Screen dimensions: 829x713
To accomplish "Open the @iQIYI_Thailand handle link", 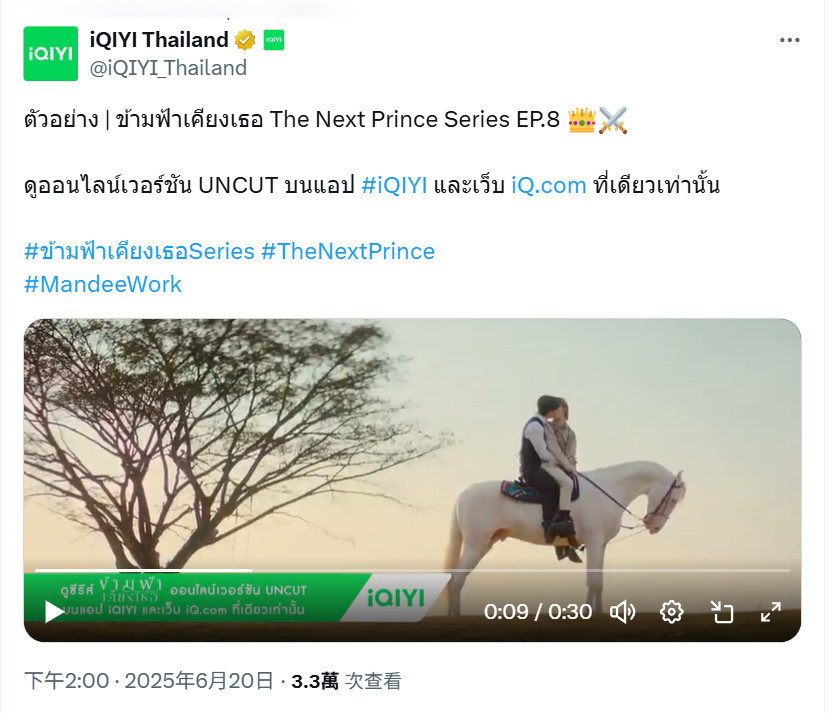I will (168, 68).
